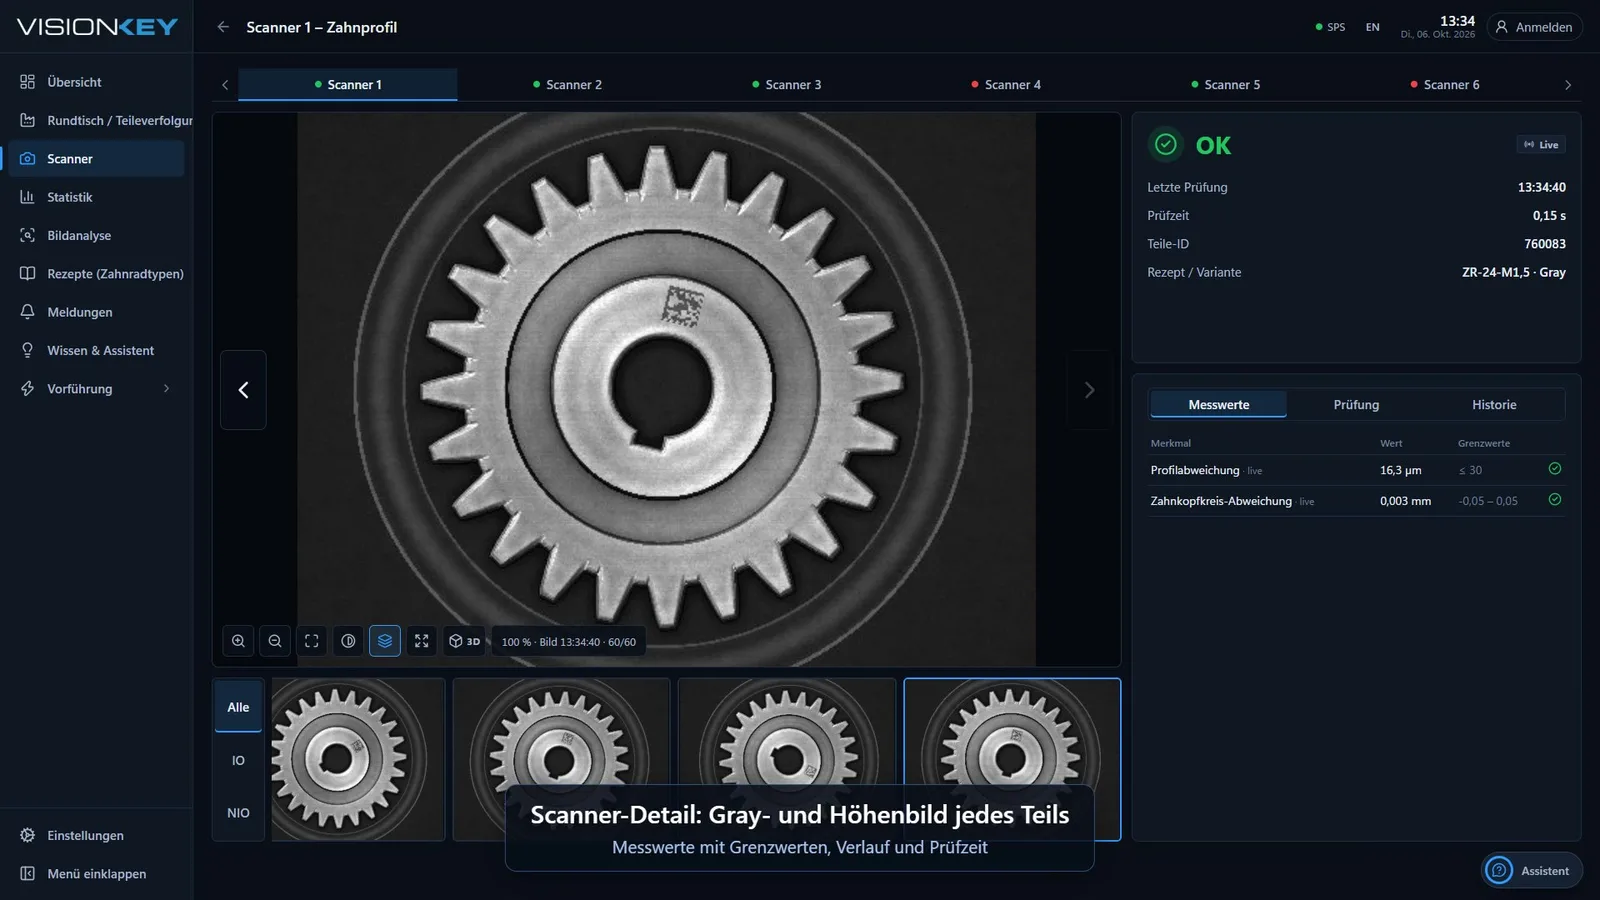This screenshot has width=1600, height=900.
Task: Switch to Scanner 6 tab
Action: click(x=1445, y=84)
